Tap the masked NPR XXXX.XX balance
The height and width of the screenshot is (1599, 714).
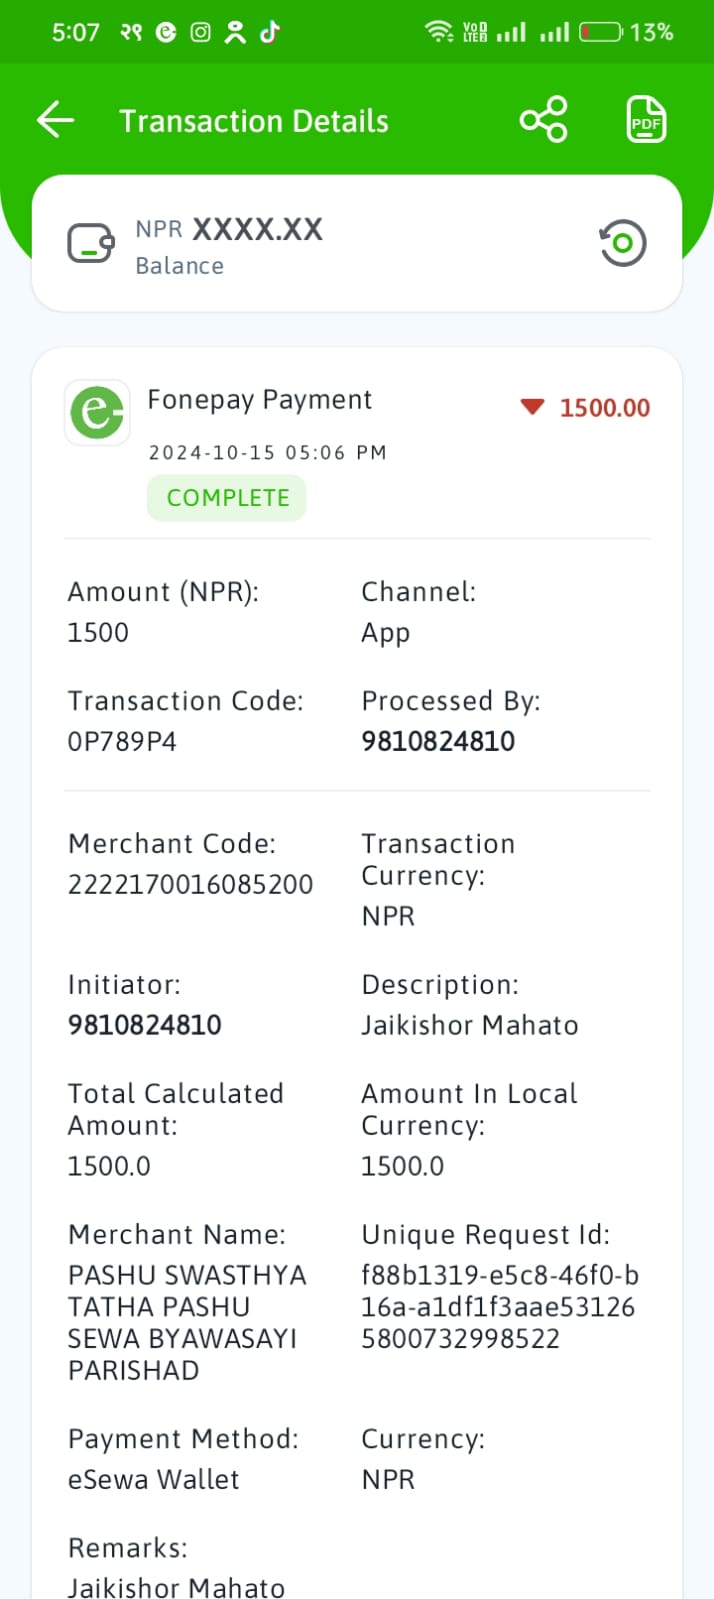point(229,229)
